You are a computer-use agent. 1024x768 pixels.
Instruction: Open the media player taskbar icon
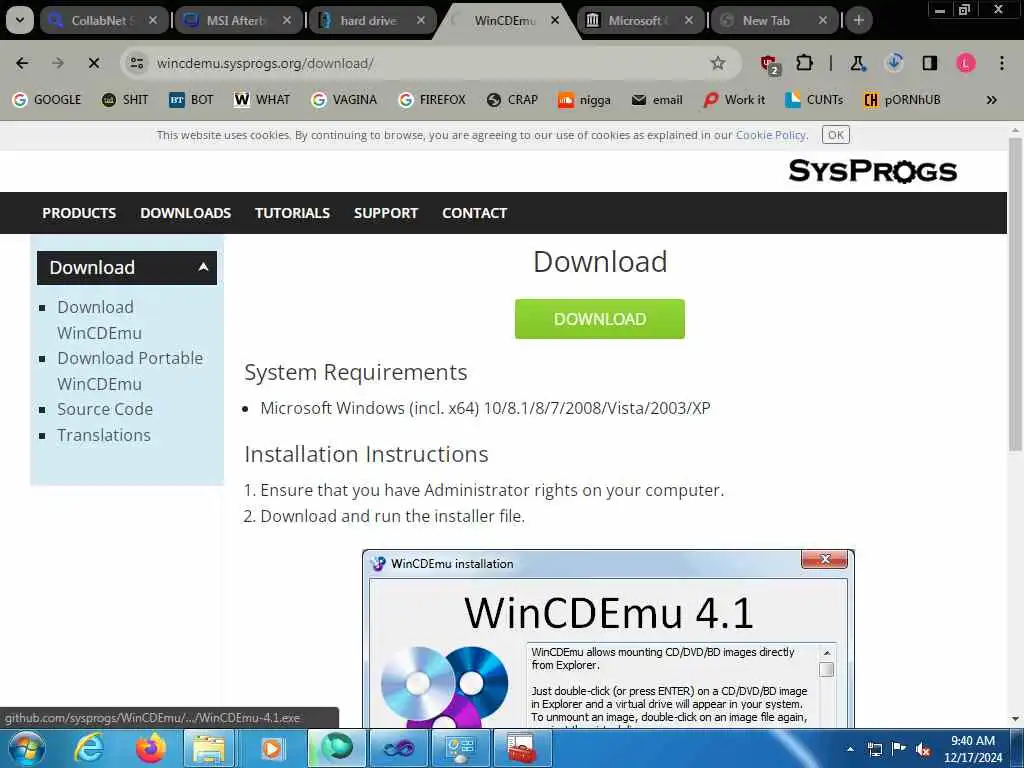(270, 748)
